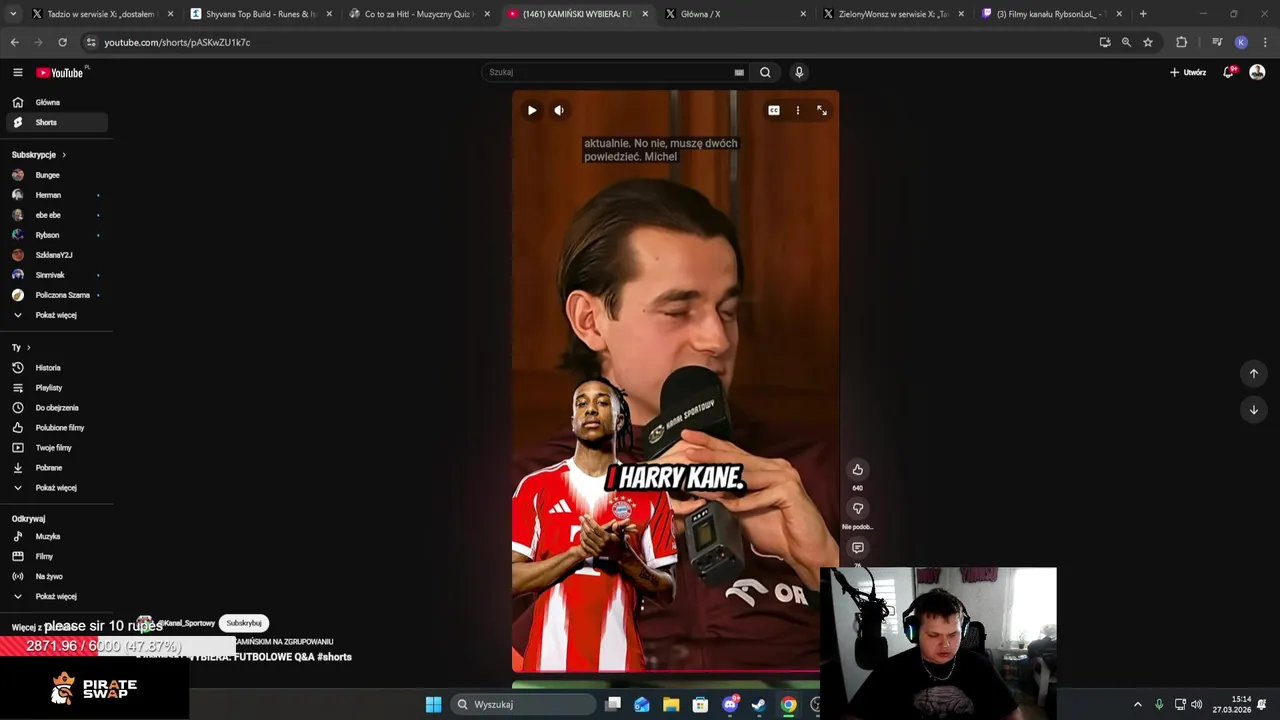1280x720 pixels.
Task: Open Twoje filmy in the sidebar
Action: pyautogui.click(x=56, y=448)
